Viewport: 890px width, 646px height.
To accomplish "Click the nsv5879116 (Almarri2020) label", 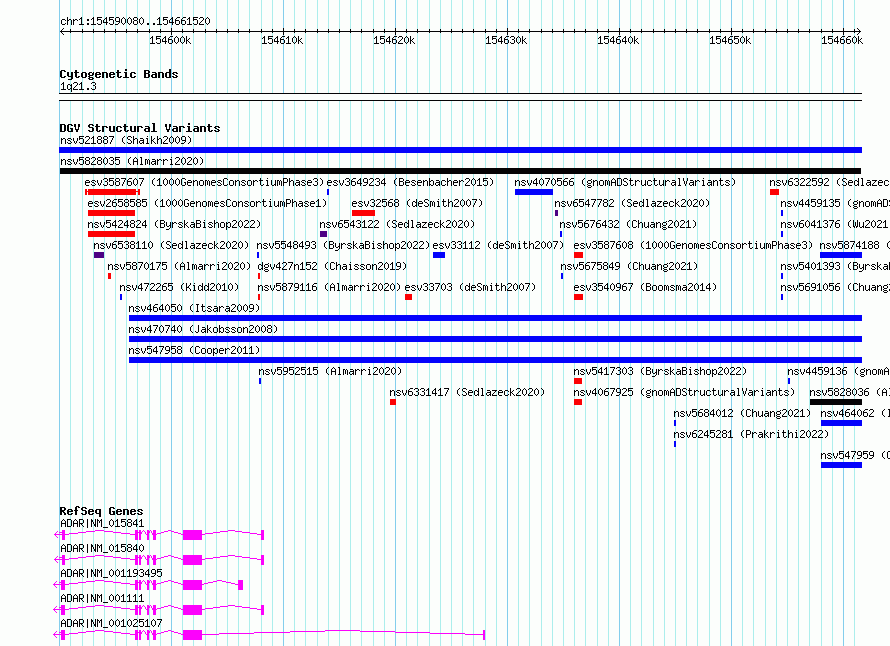I will pyautogui.click(x=329, y=287).
